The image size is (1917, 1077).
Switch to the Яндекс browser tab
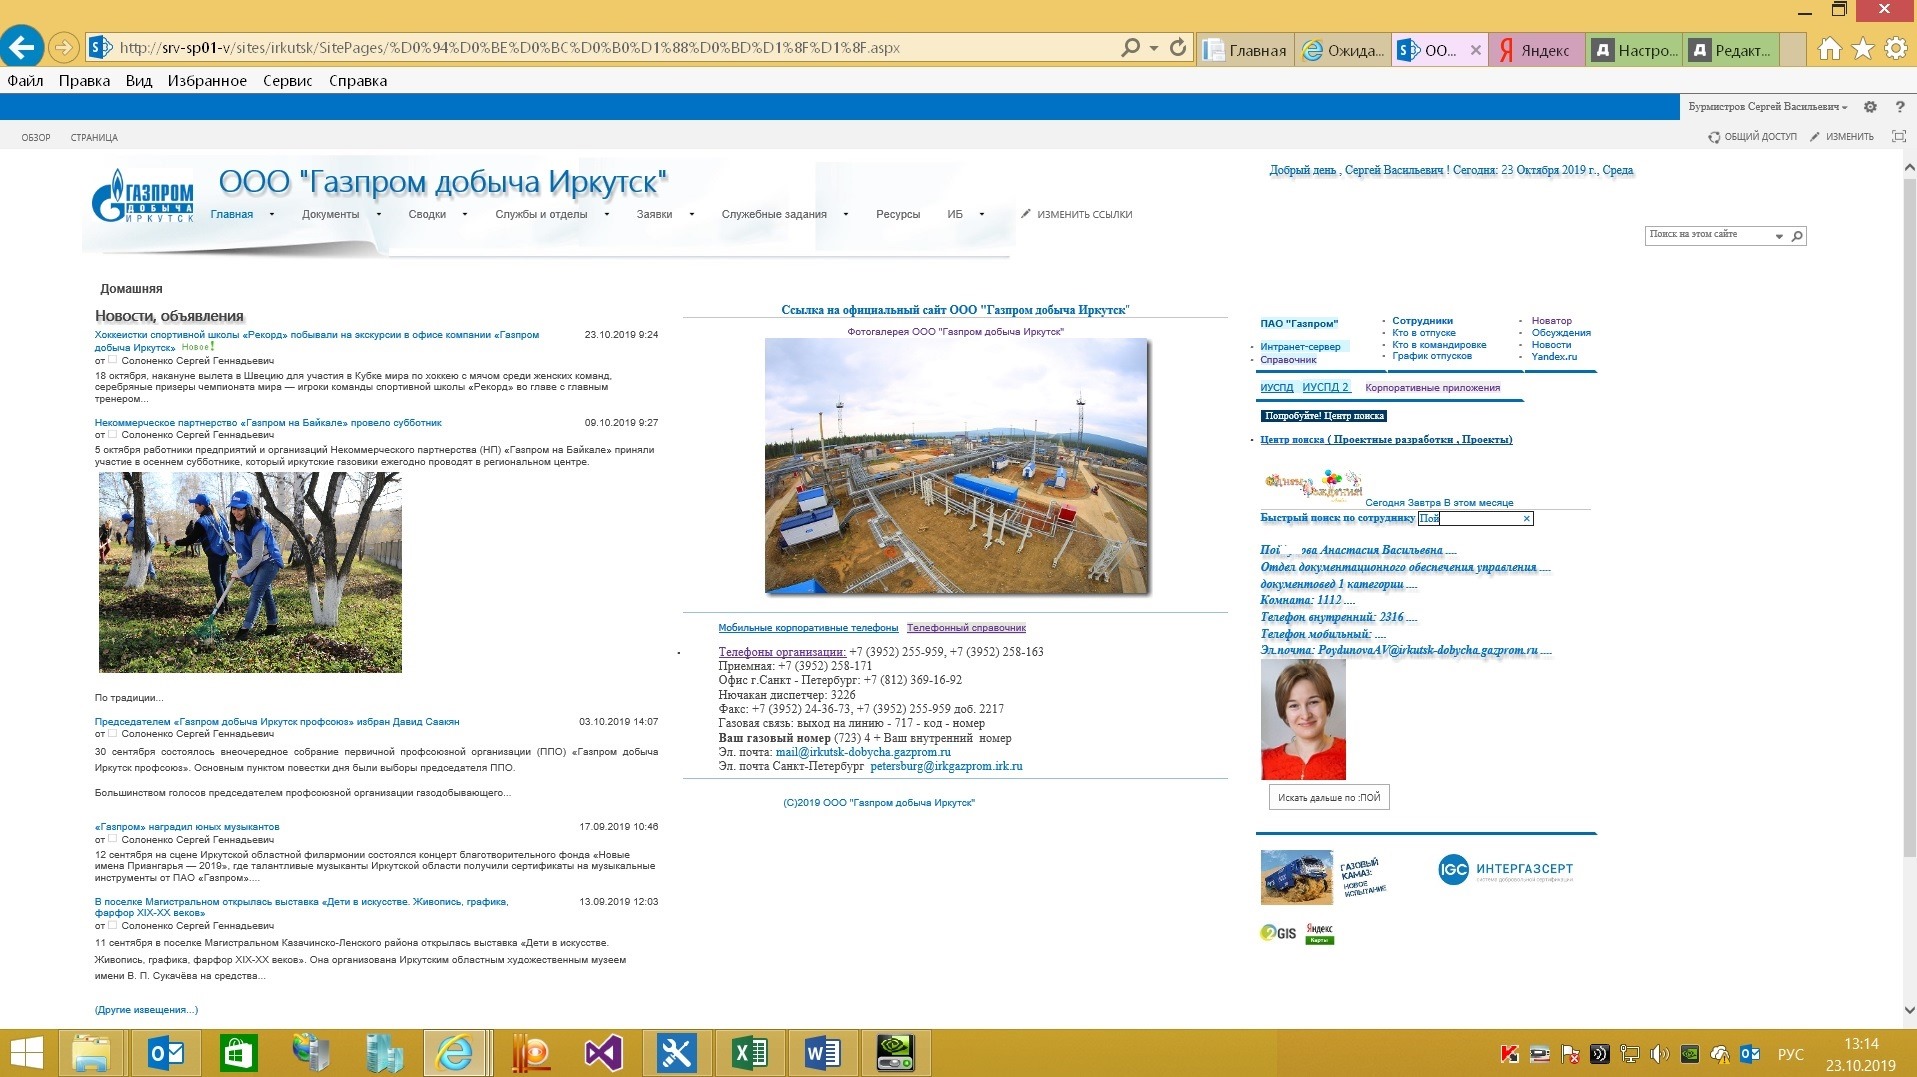(x=1535, y=50)
